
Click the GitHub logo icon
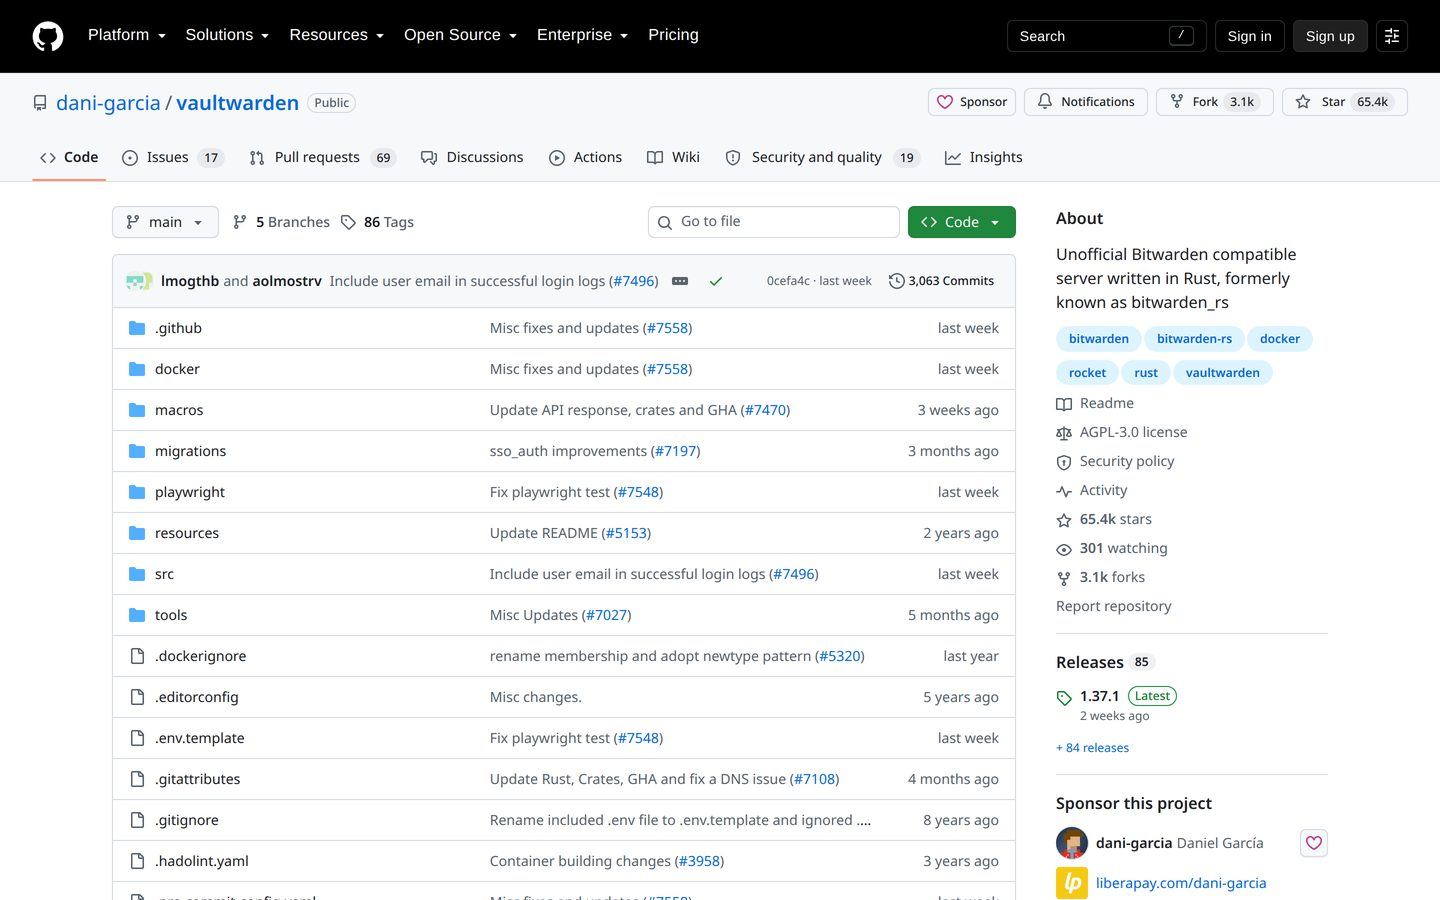(x=48, y=36)
